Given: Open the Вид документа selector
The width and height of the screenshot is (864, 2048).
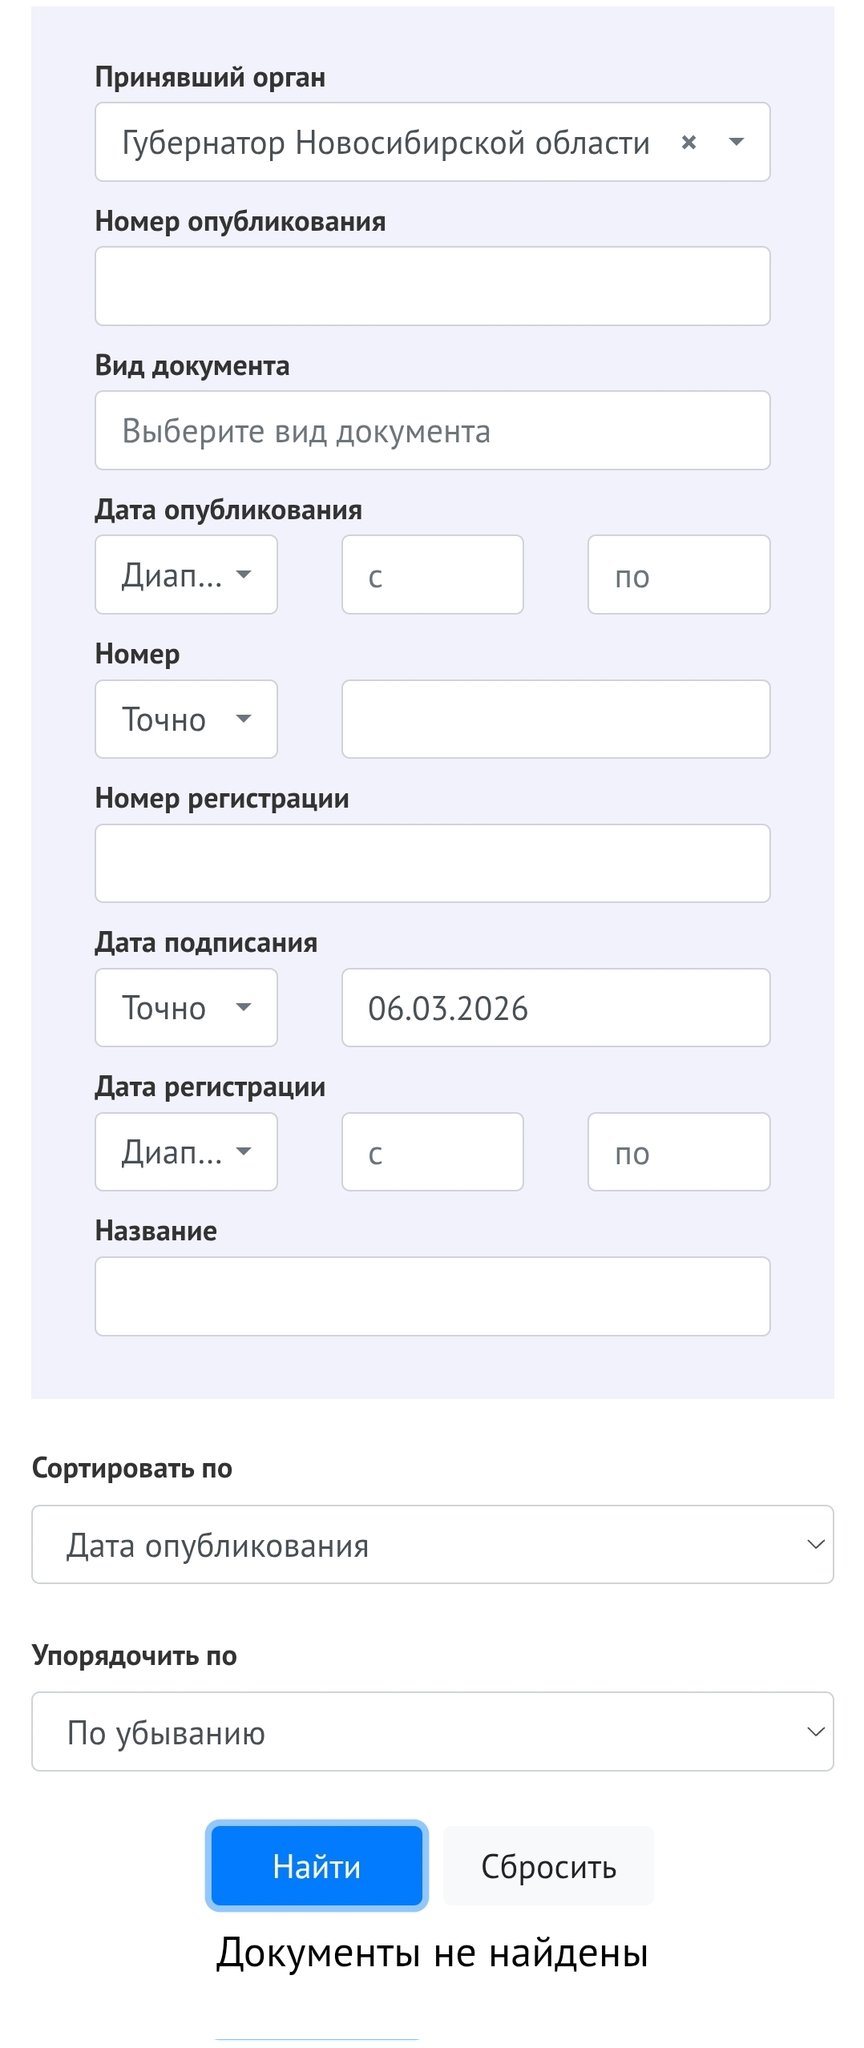Looking at the screenshot, I should click(x=432, y=430).
